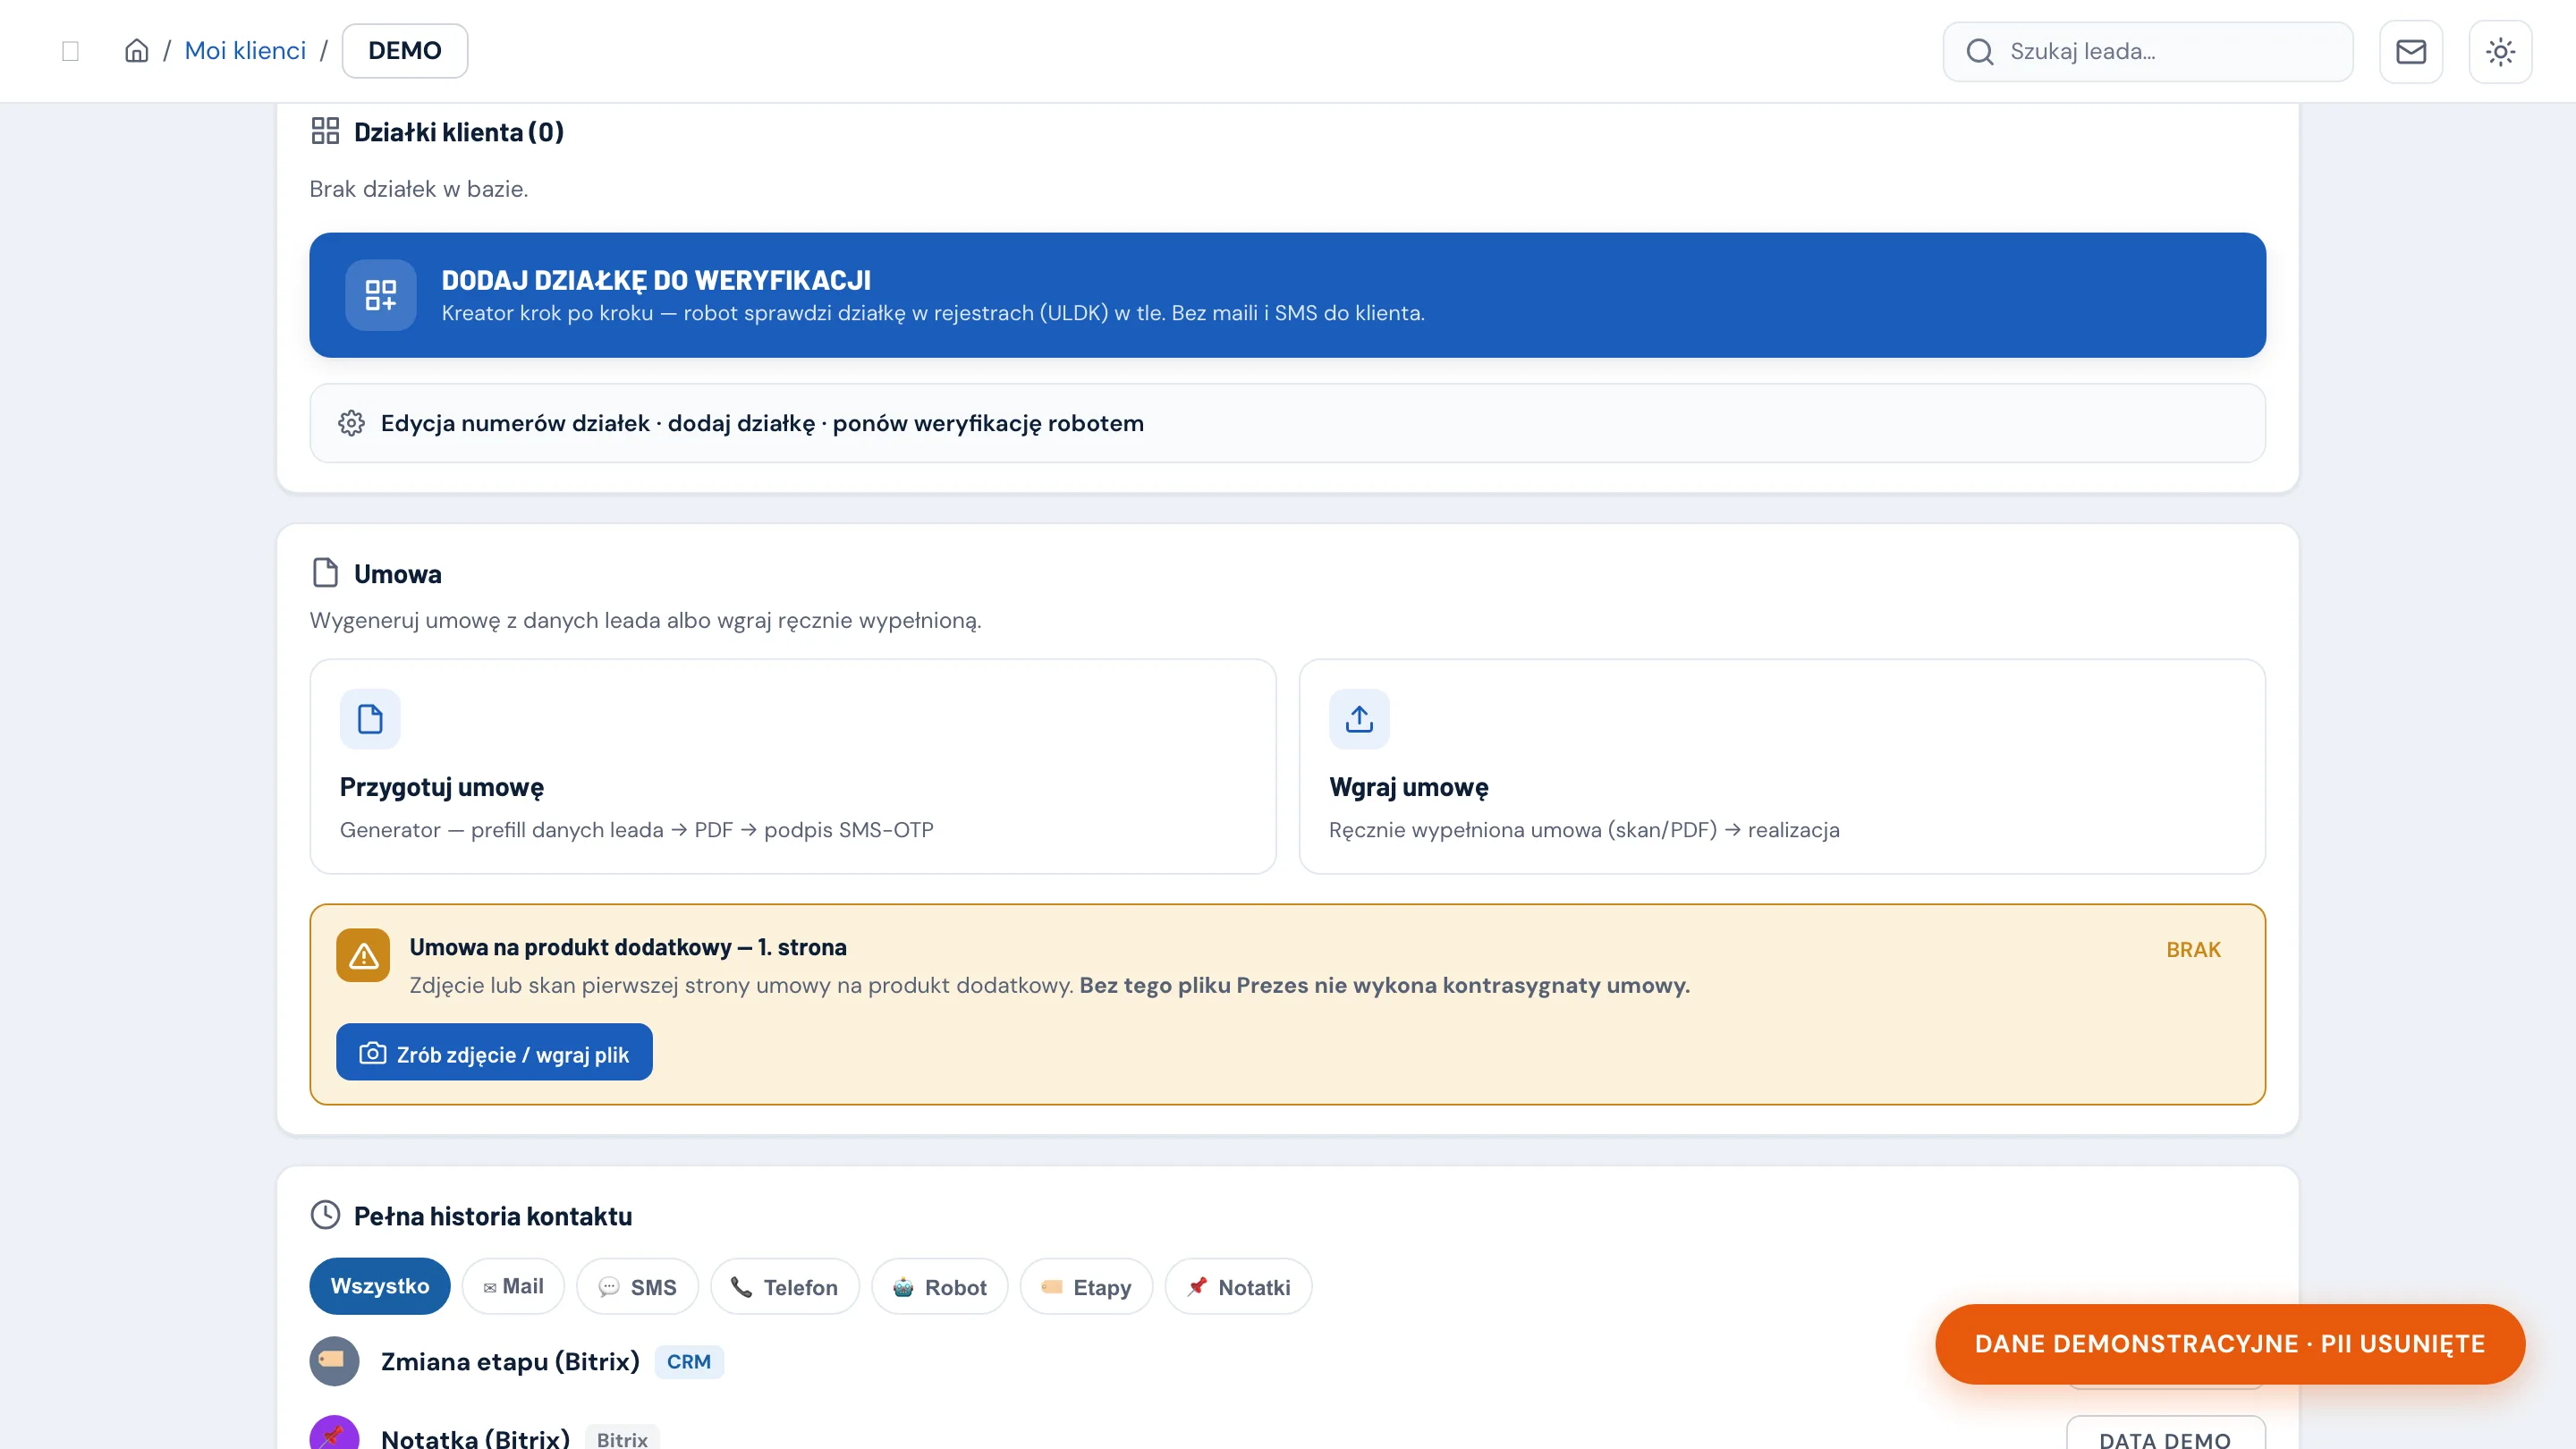Click the BRAK status label
Screen dimensions: 2576x1449
pos(2193,949)
